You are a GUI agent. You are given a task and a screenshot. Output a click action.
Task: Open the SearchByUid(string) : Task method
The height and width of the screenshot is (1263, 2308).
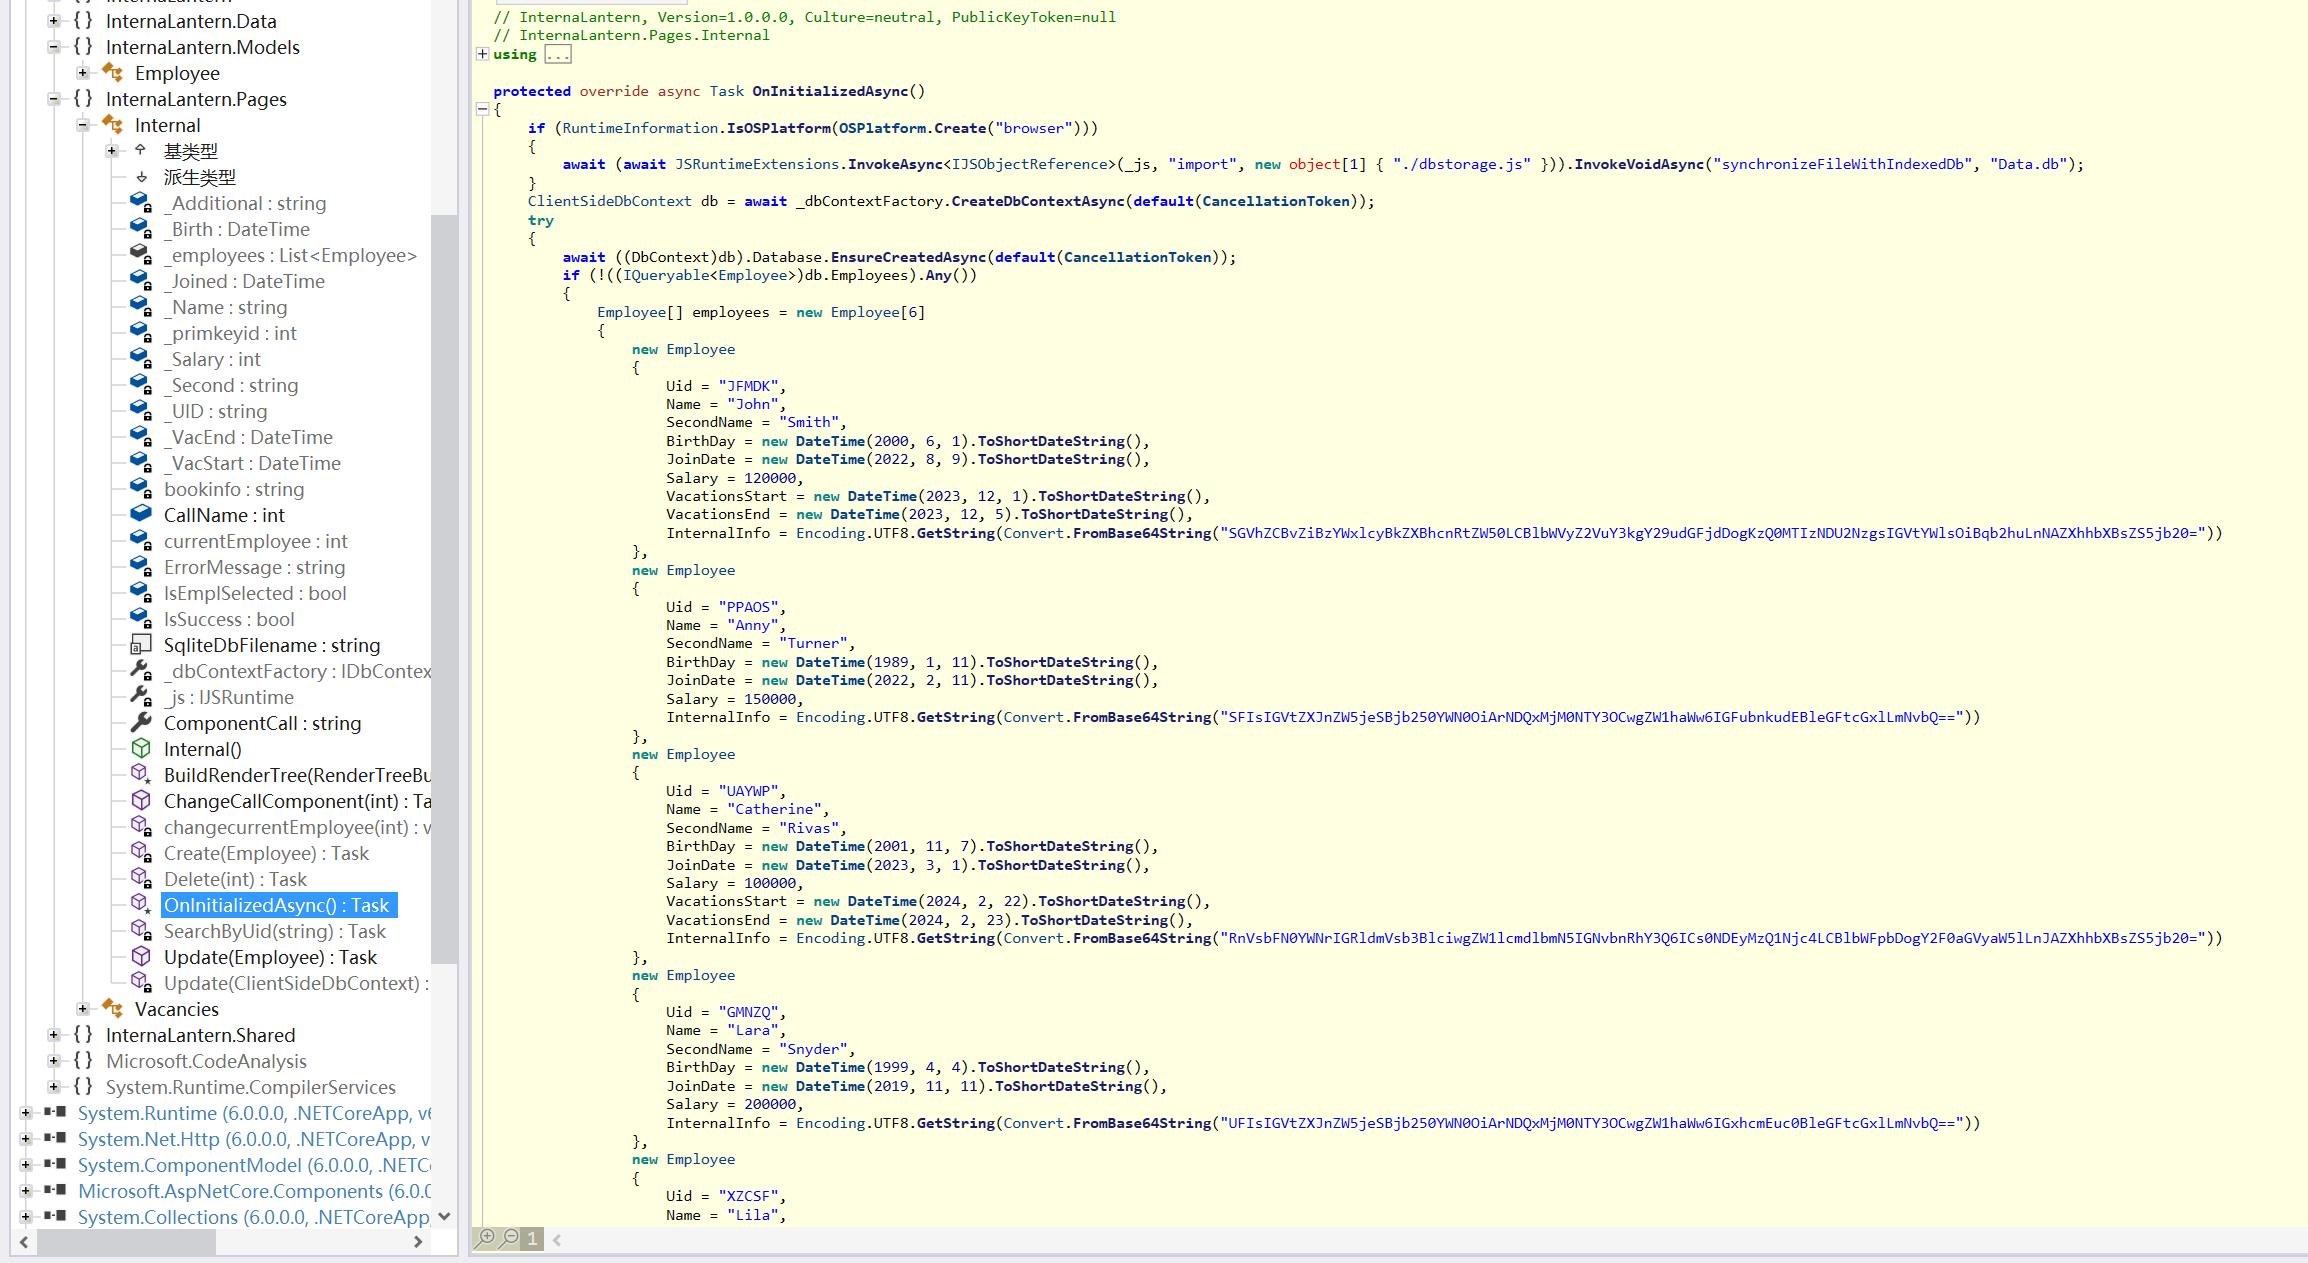[x=275, y=931]
